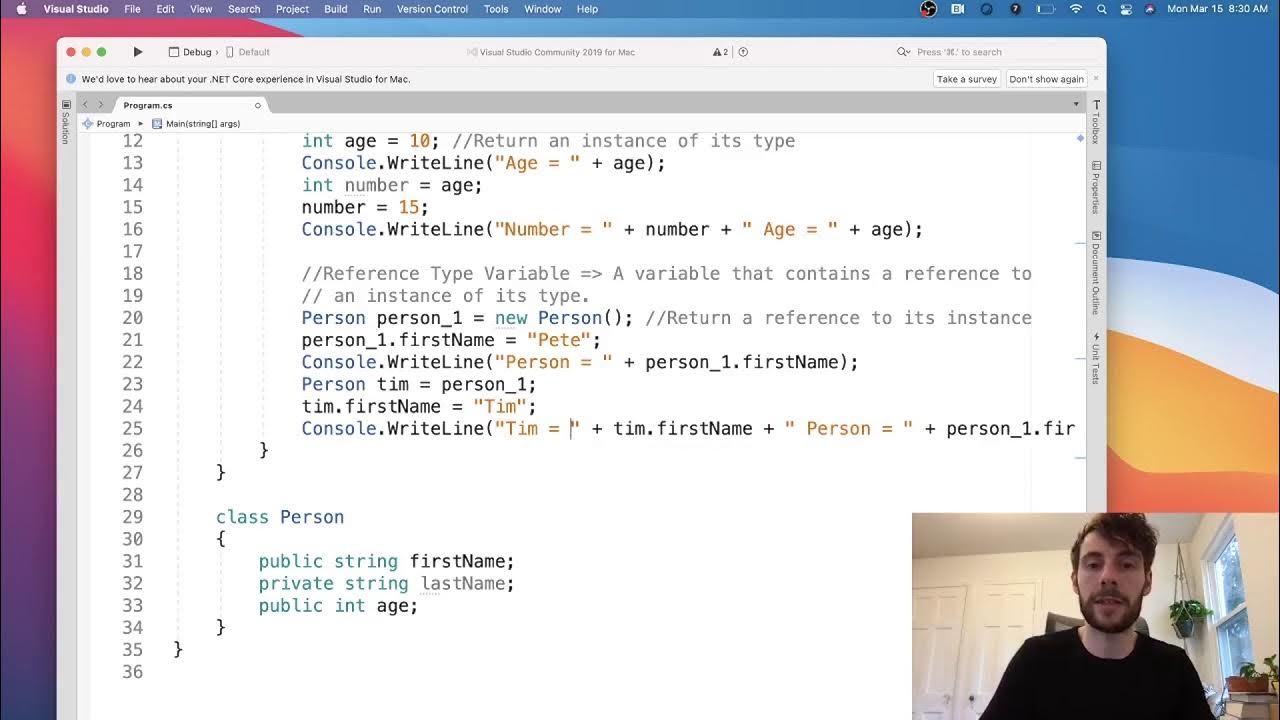Screen dimensions: 1280x720
Task: Navigate forward with the right arrow
Action: [x=100, y=105]
